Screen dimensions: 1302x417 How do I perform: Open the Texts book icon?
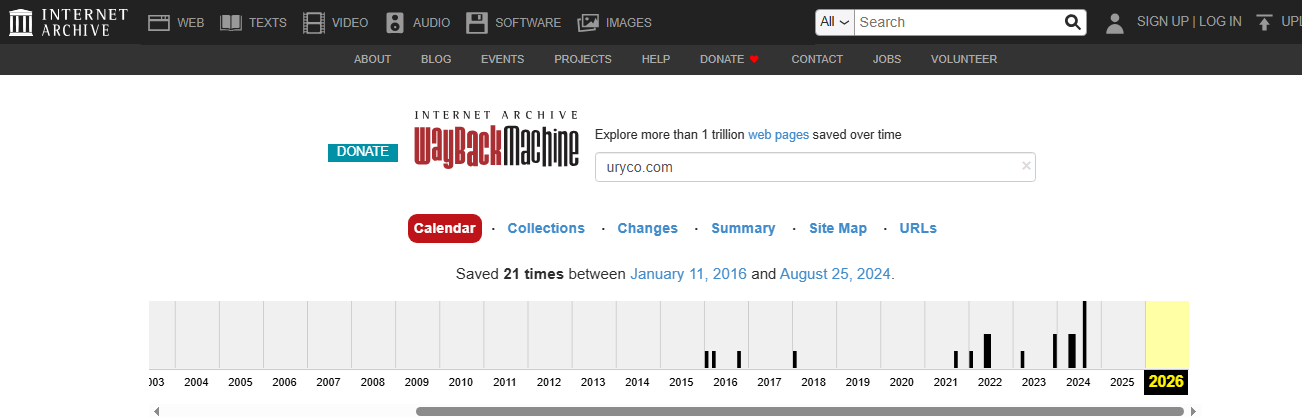click(231, 22)
